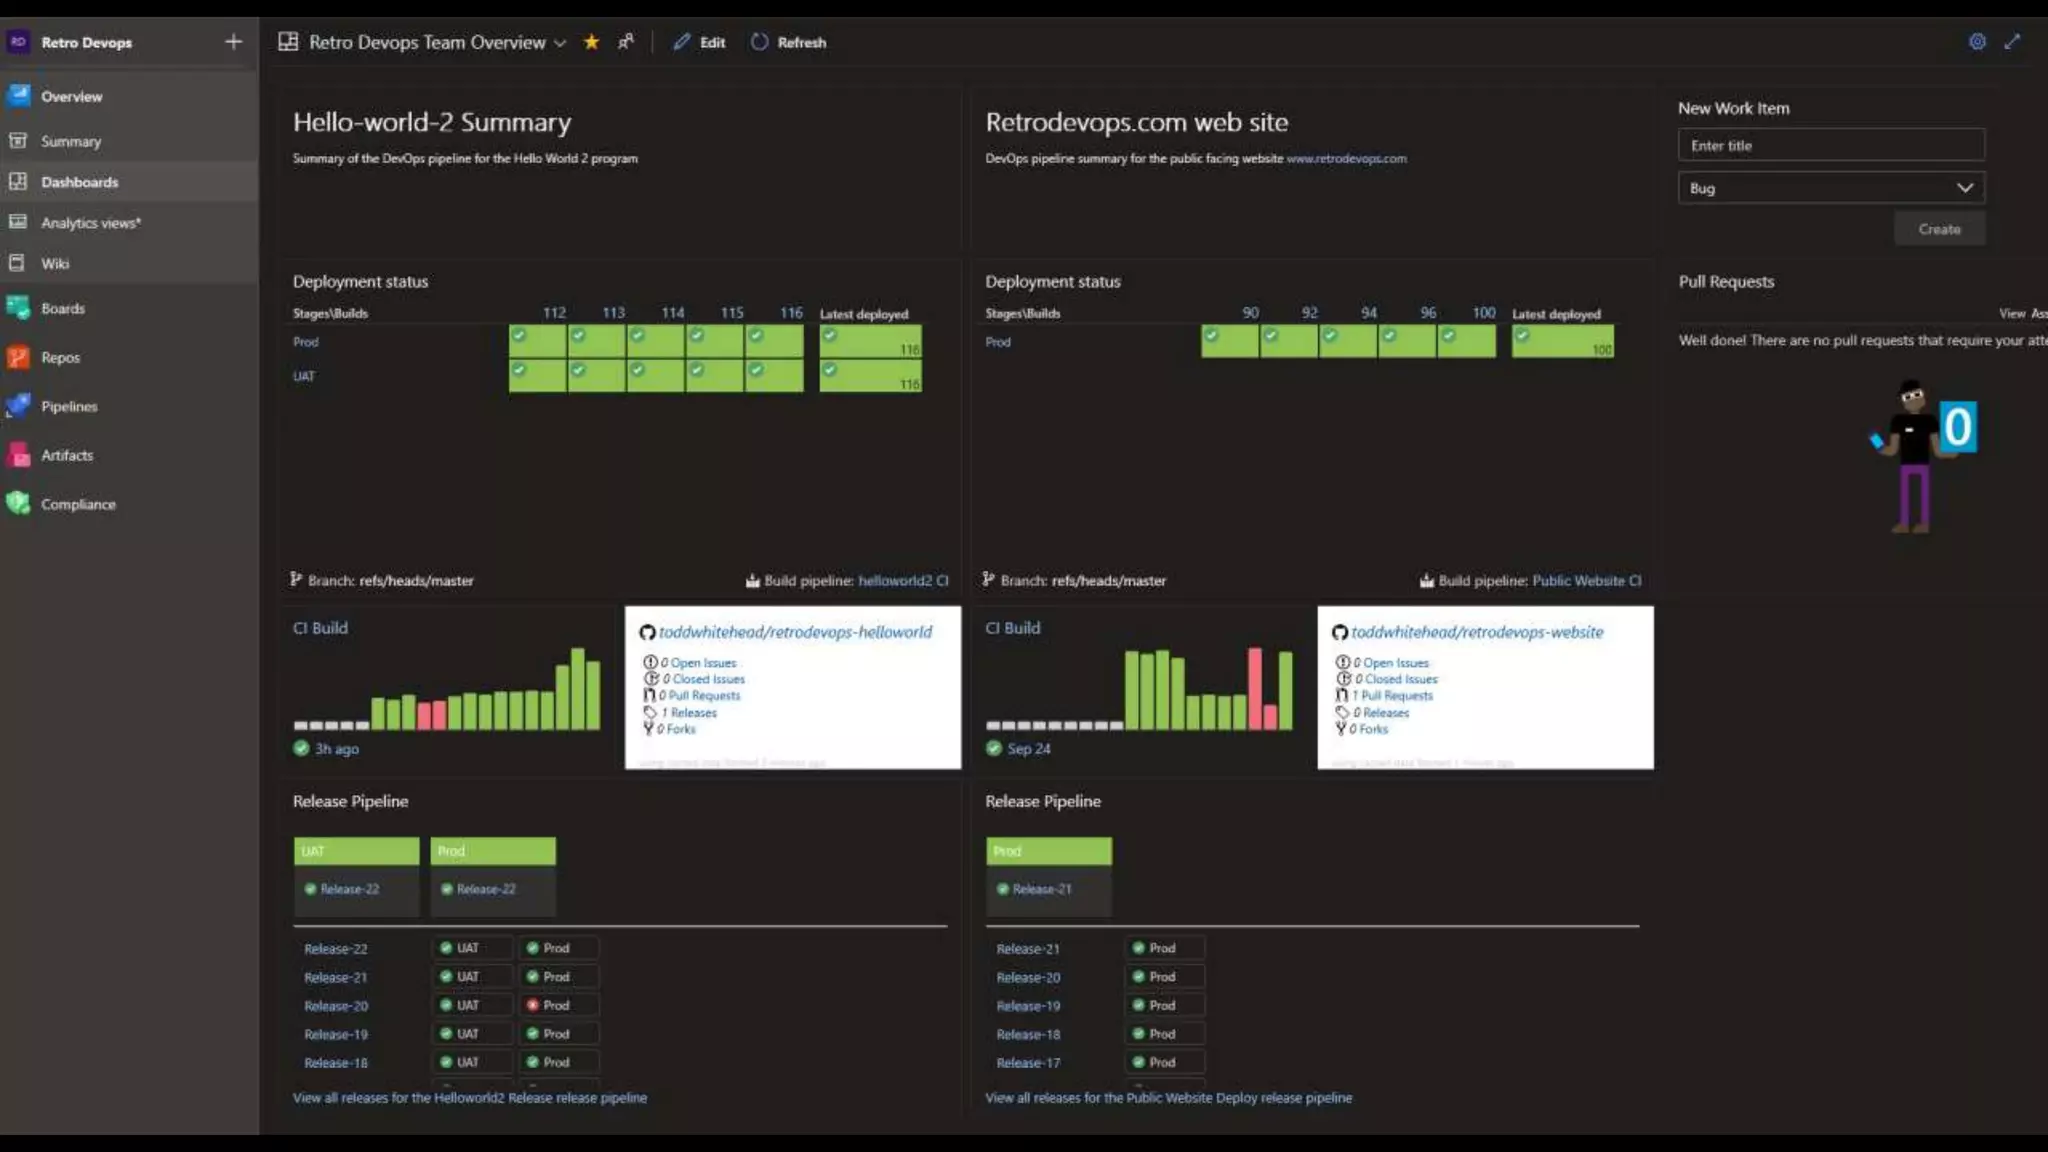Viewport: 2048px width, 1152px height.
Task: Open the Compliance hub icon
Action: pyautogui.click(x=18, y=504)
